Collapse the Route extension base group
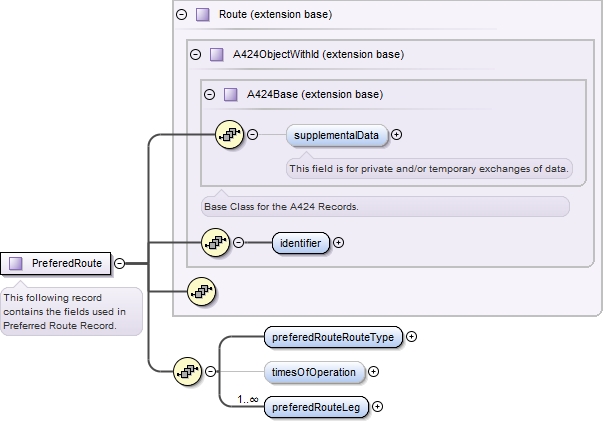Screen dimensions: 604x423 [181, 15]
